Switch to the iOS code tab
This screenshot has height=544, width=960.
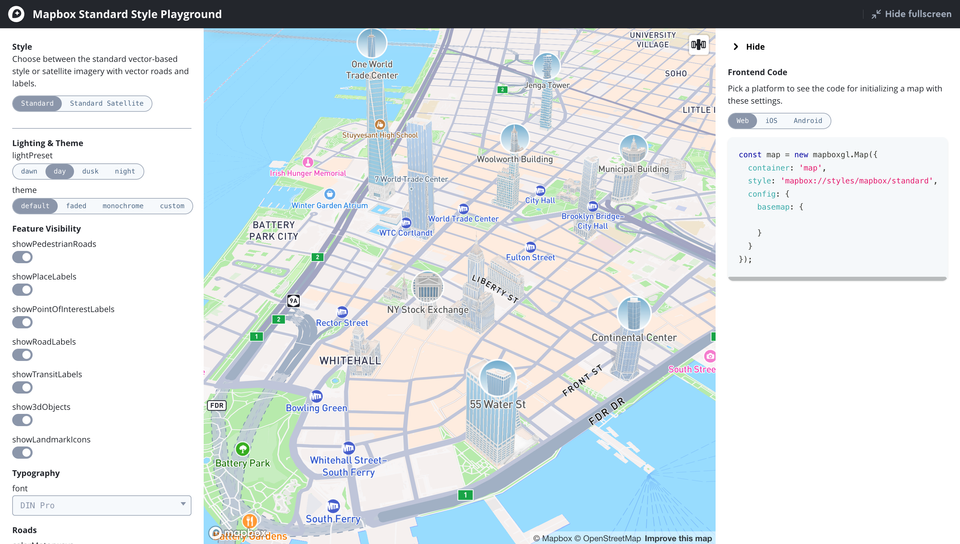[x=771, y=121]
